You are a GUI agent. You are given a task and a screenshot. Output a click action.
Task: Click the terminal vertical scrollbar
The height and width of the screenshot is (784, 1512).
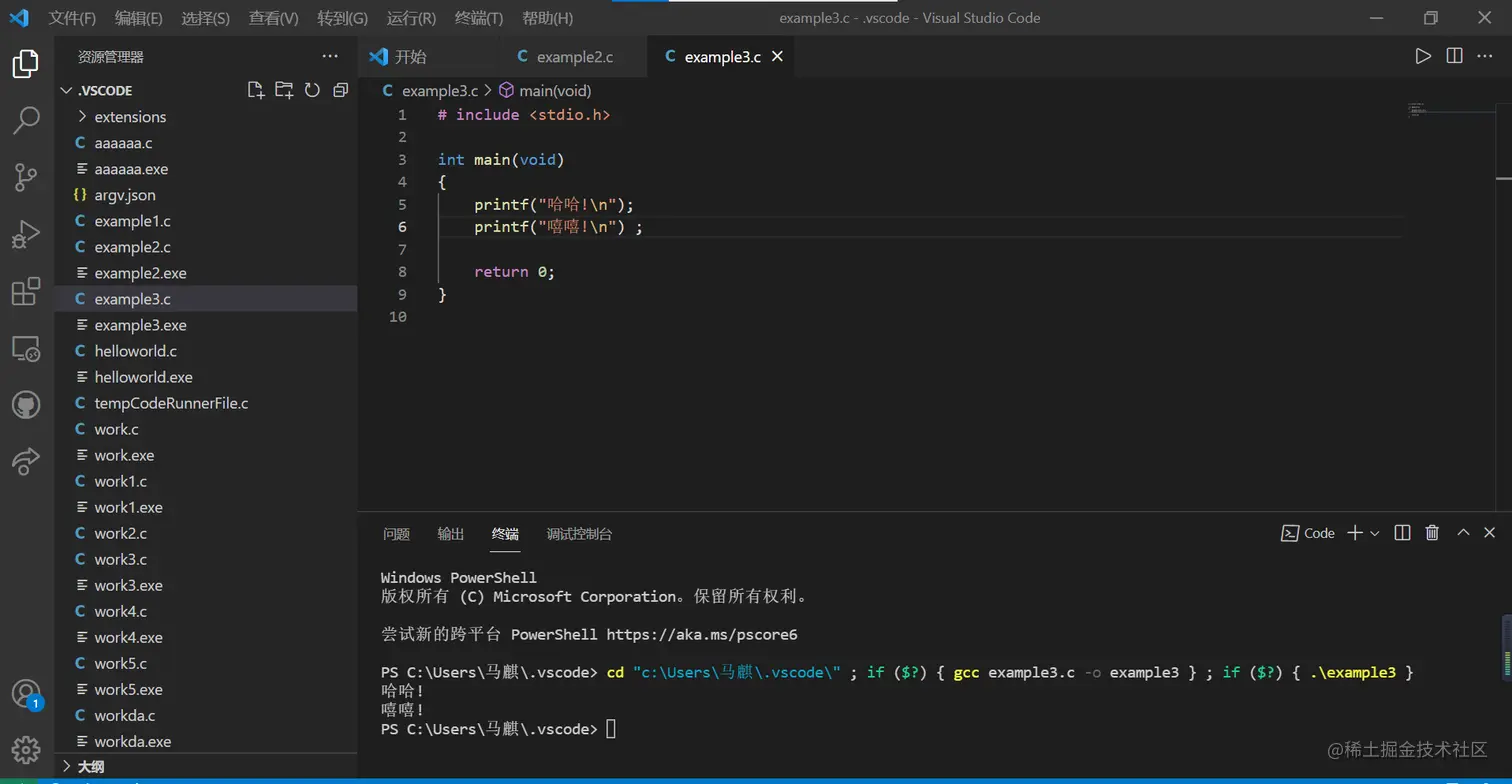pyautogui.click(x=1506, y=648)
